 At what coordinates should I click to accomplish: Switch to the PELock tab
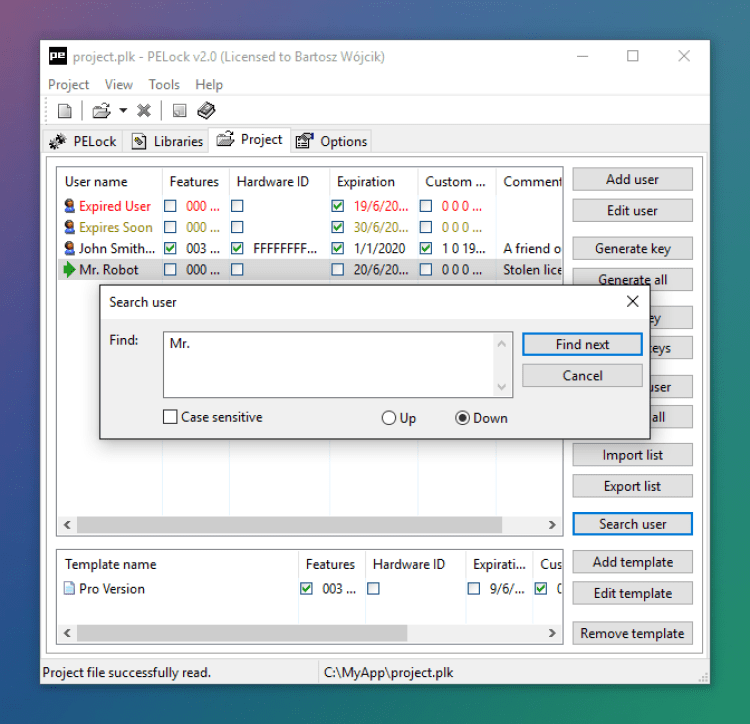(83, 141)
